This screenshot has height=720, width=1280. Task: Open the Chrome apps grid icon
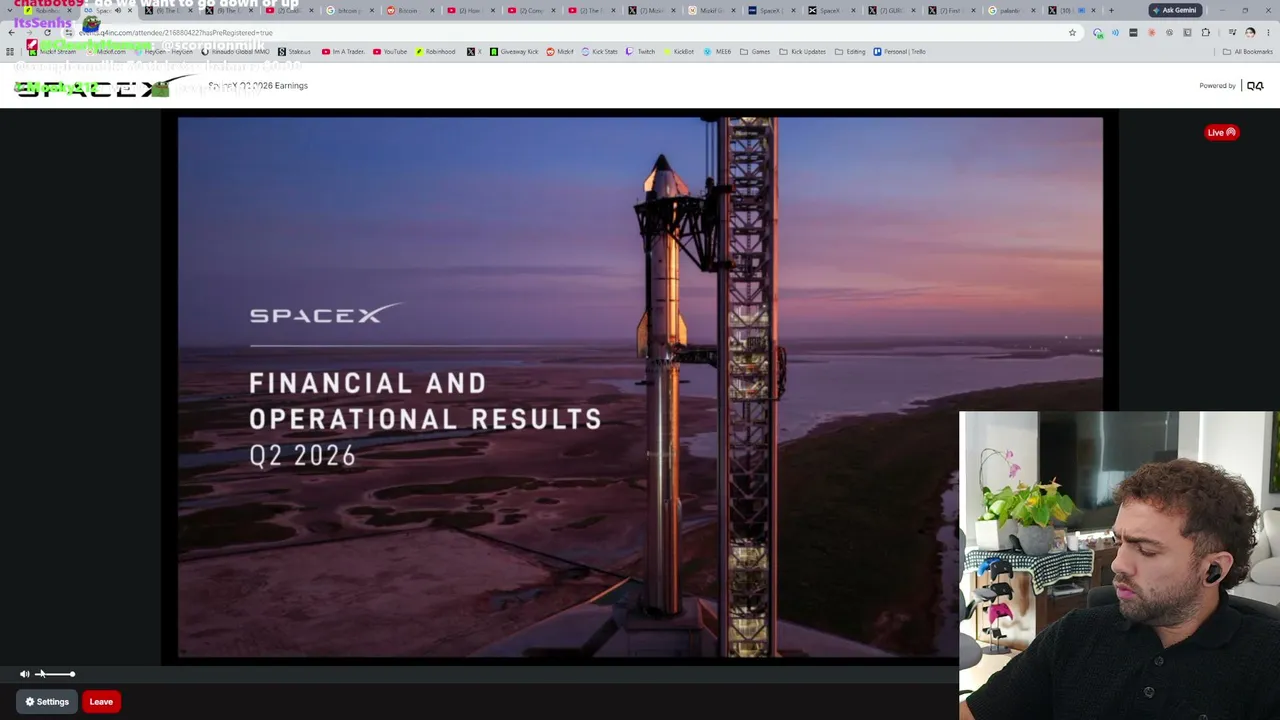tap(10, 52)
